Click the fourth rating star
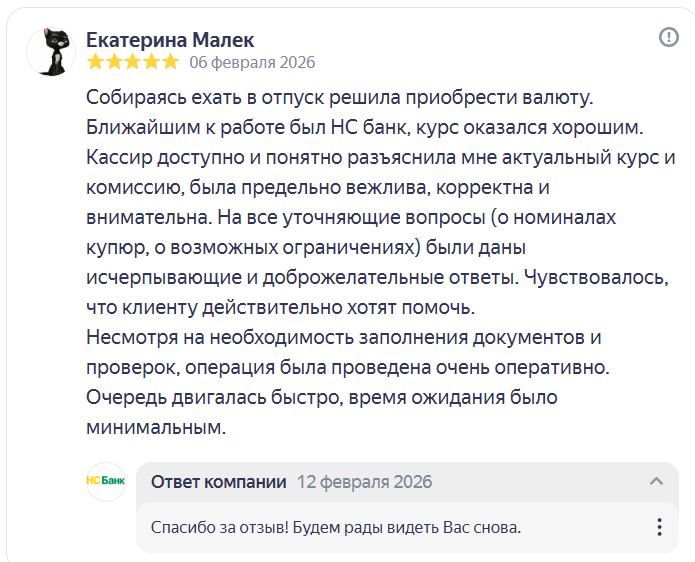 click(150, 62)
